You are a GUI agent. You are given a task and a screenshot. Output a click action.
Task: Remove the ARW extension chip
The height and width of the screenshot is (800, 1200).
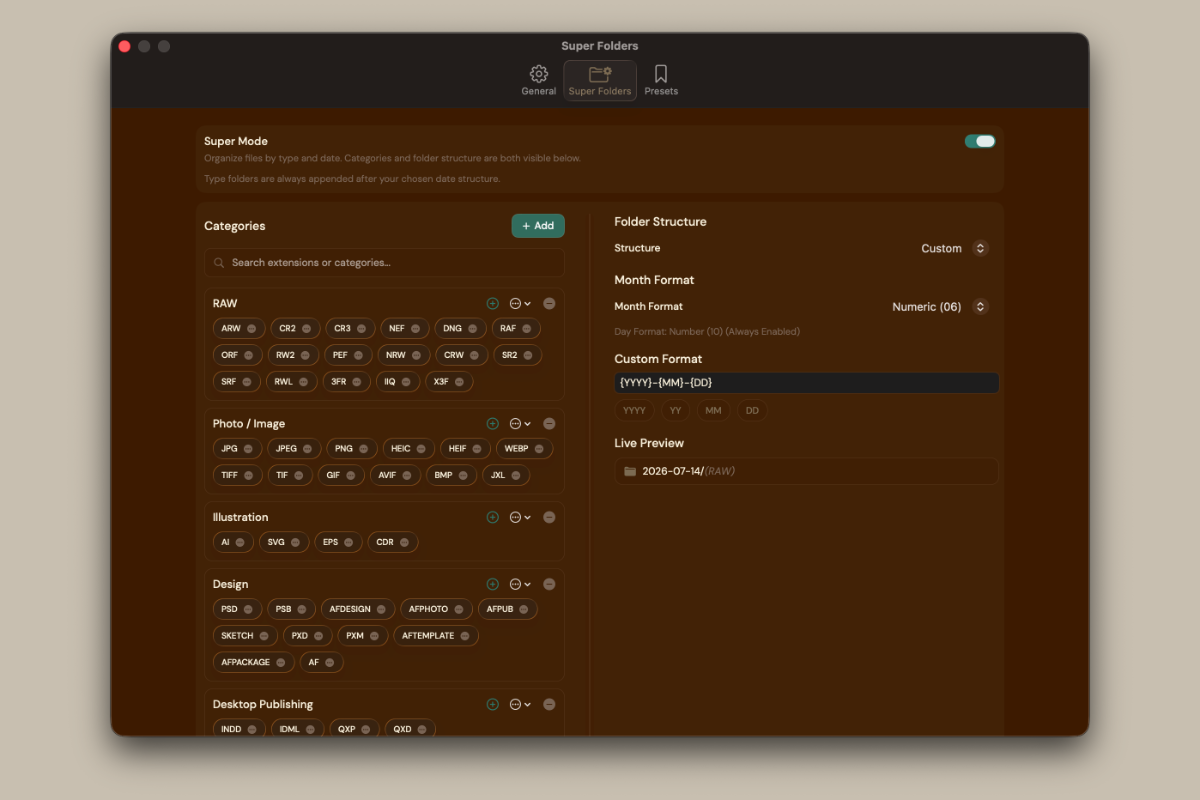click(251, 329)
